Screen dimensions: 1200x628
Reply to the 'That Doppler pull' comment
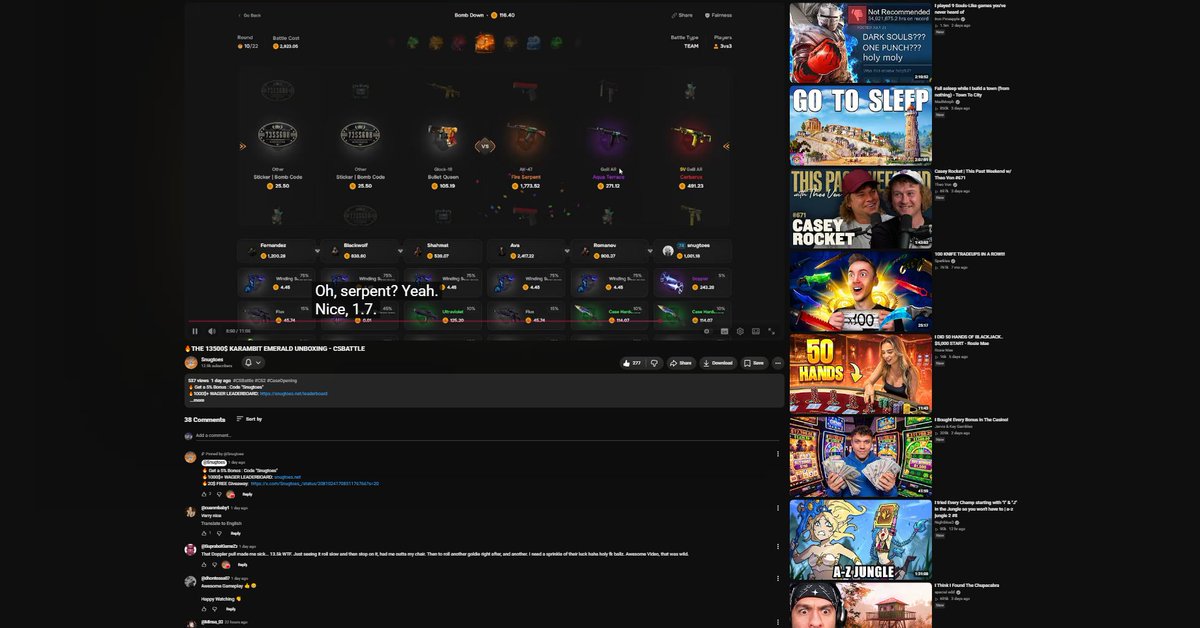(242, 564)
